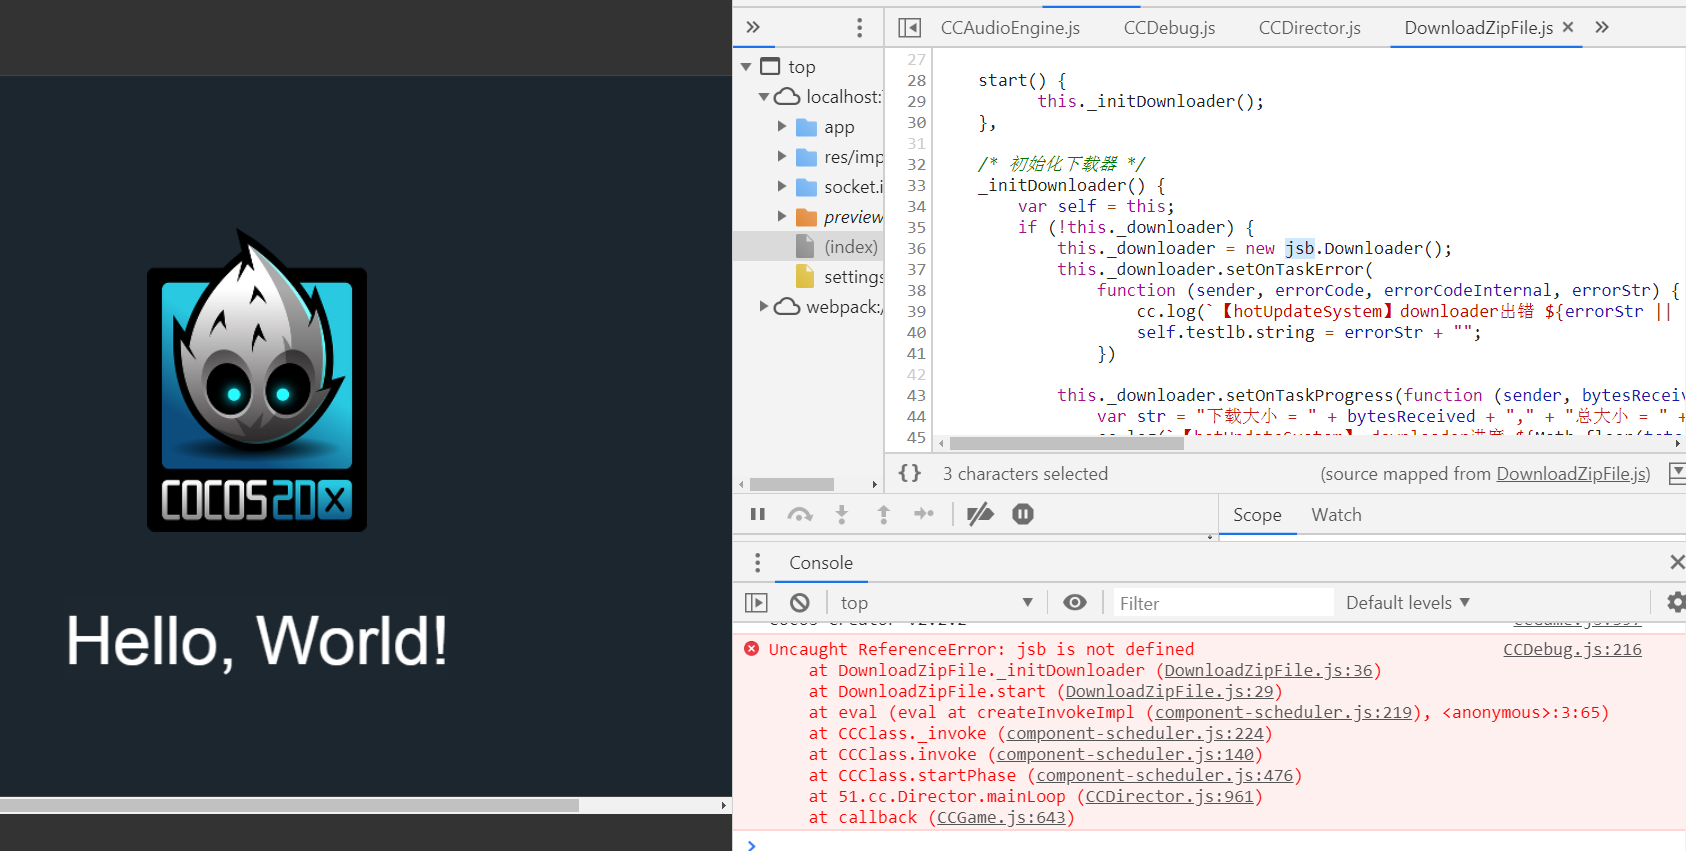This screenshot has height=851, width=1686.
Task: Select the Console drawer tab
Action: pyautogui.click(x=821, y=563)
